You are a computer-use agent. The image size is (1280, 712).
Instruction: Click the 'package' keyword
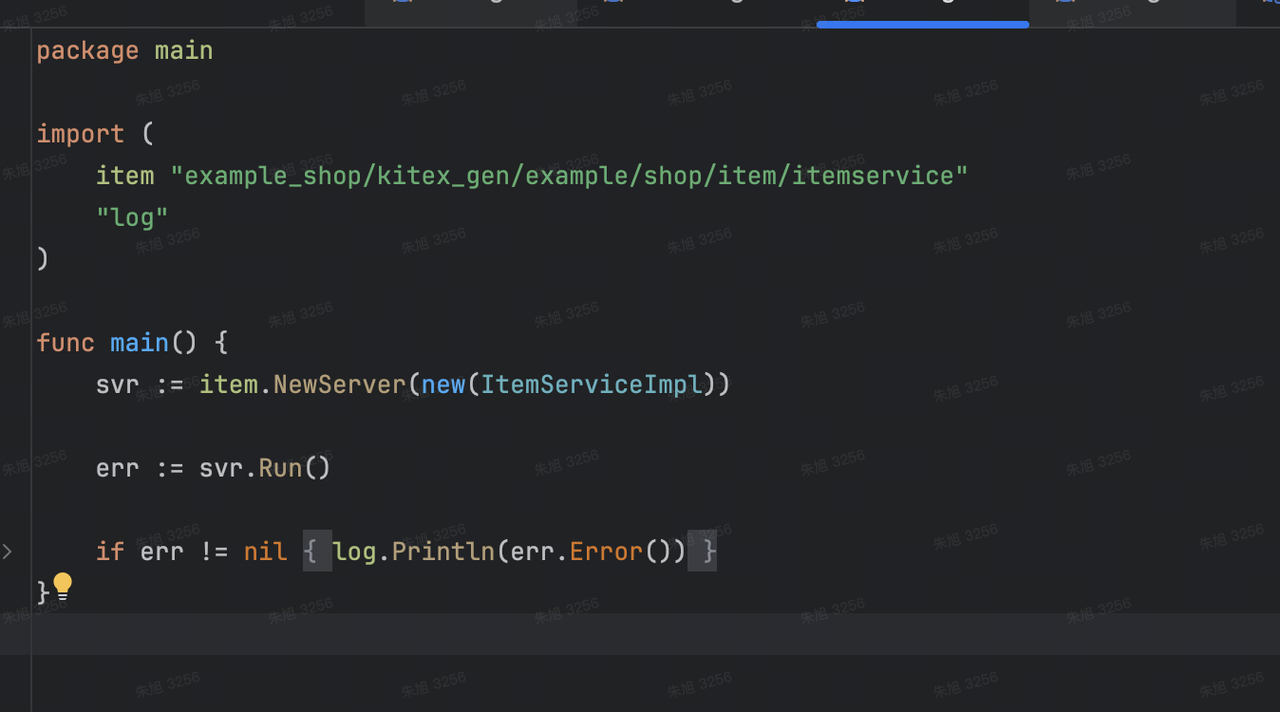tap(88, 51)
